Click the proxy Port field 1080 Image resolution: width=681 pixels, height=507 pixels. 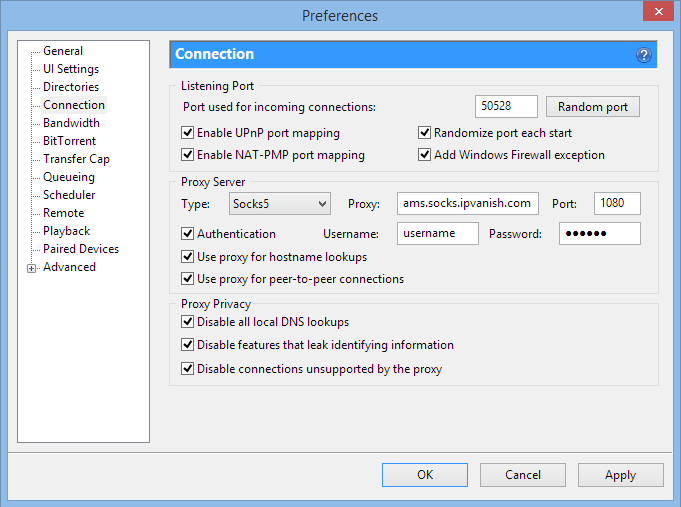coord(617,203)
